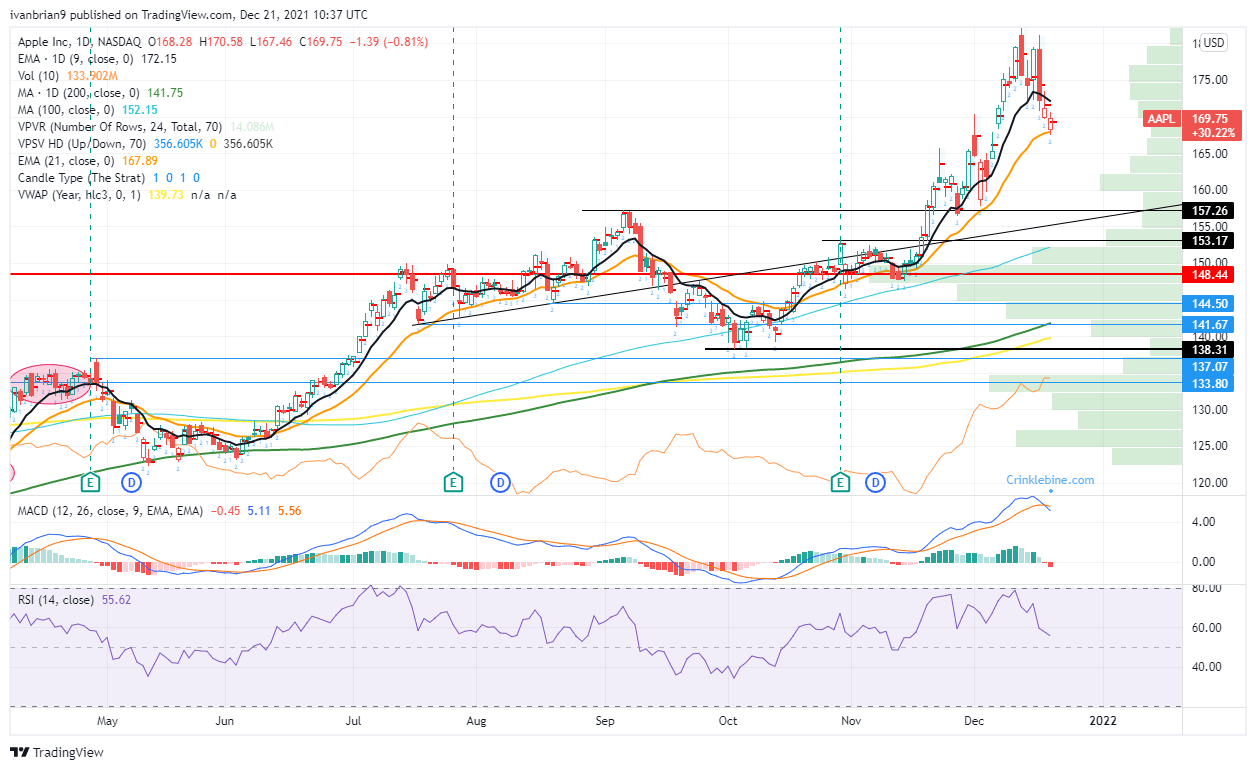
Task: Click the Dec label on the time axis
Action: [x=974, y=720]
